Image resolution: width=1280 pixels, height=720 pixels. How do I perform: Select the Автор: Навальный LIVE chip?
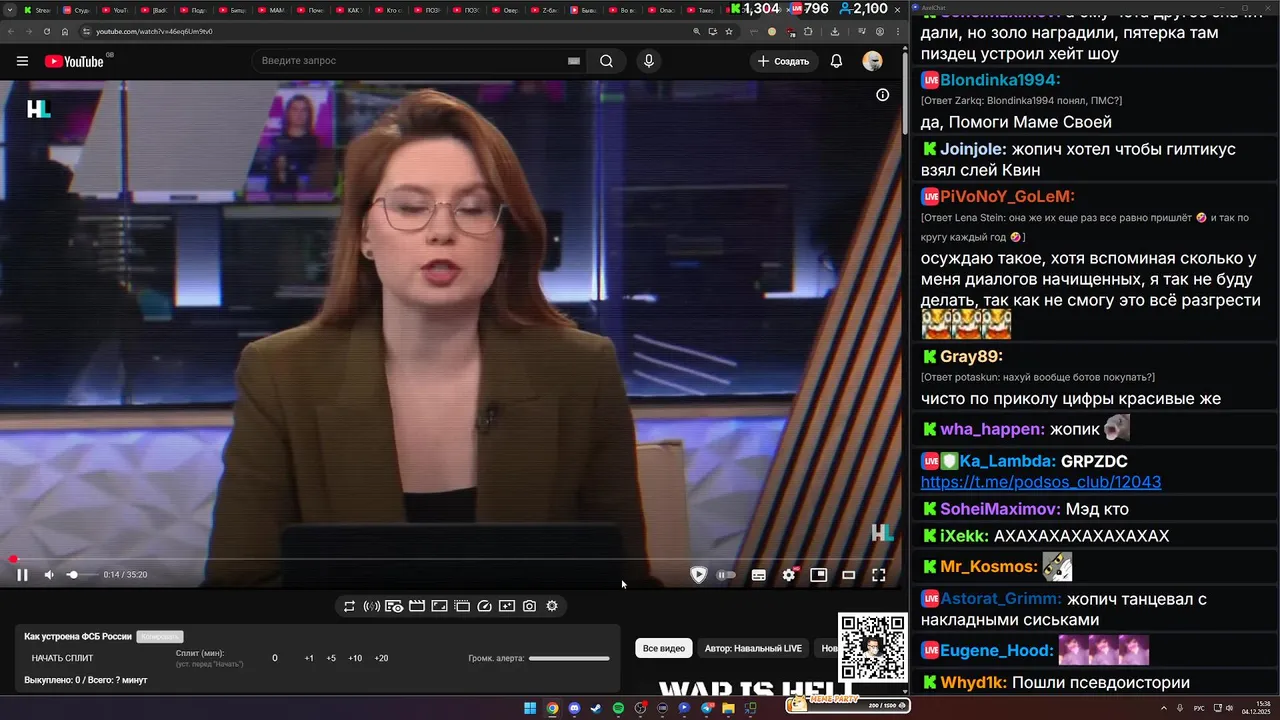753,648
